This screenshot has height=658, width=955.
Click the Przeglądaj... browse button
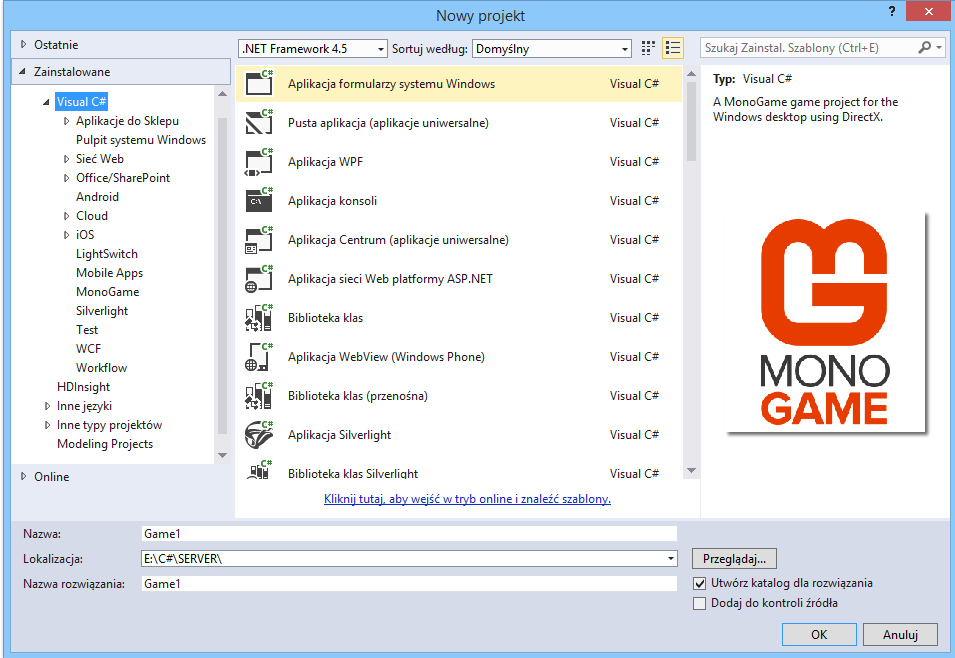coord(734,559)
